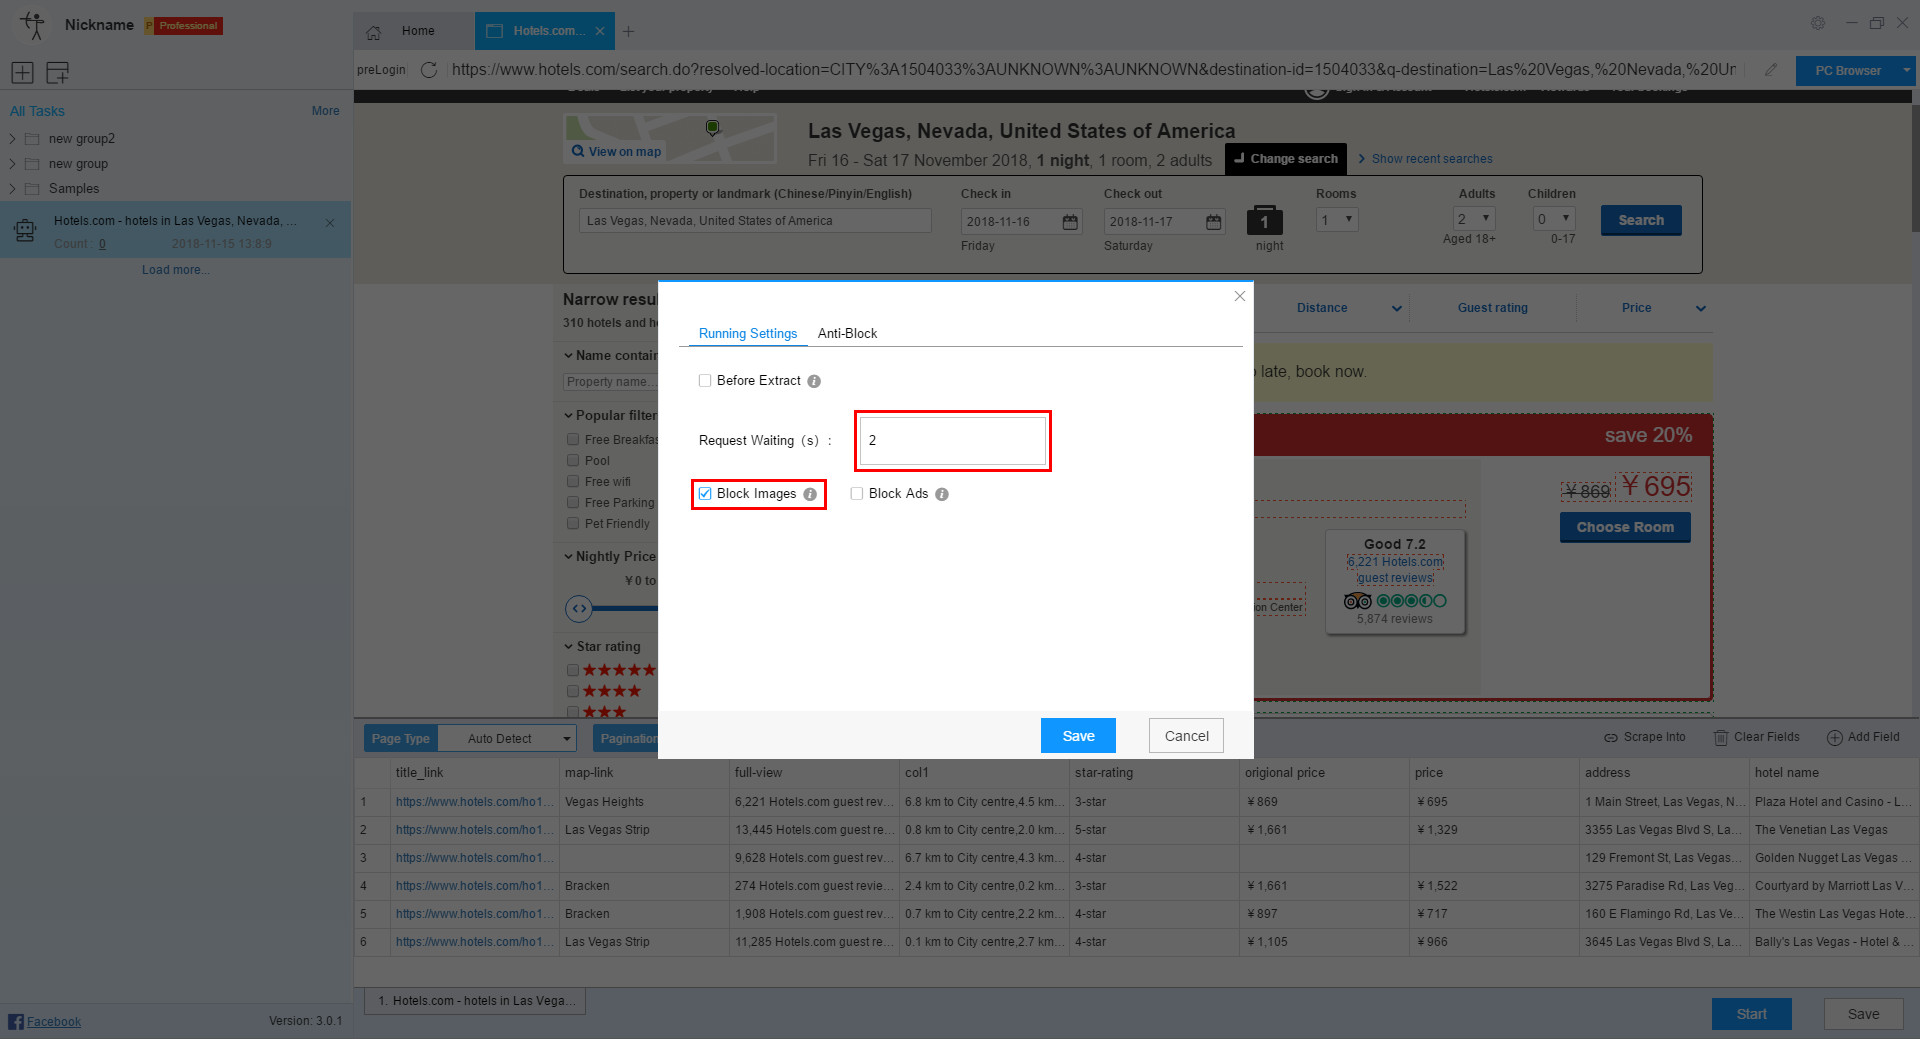Image resolution: width=1920 pixels, height=1039 pixels.
Task: Open the settings gear icon
Action: [x=1818, y=23]
